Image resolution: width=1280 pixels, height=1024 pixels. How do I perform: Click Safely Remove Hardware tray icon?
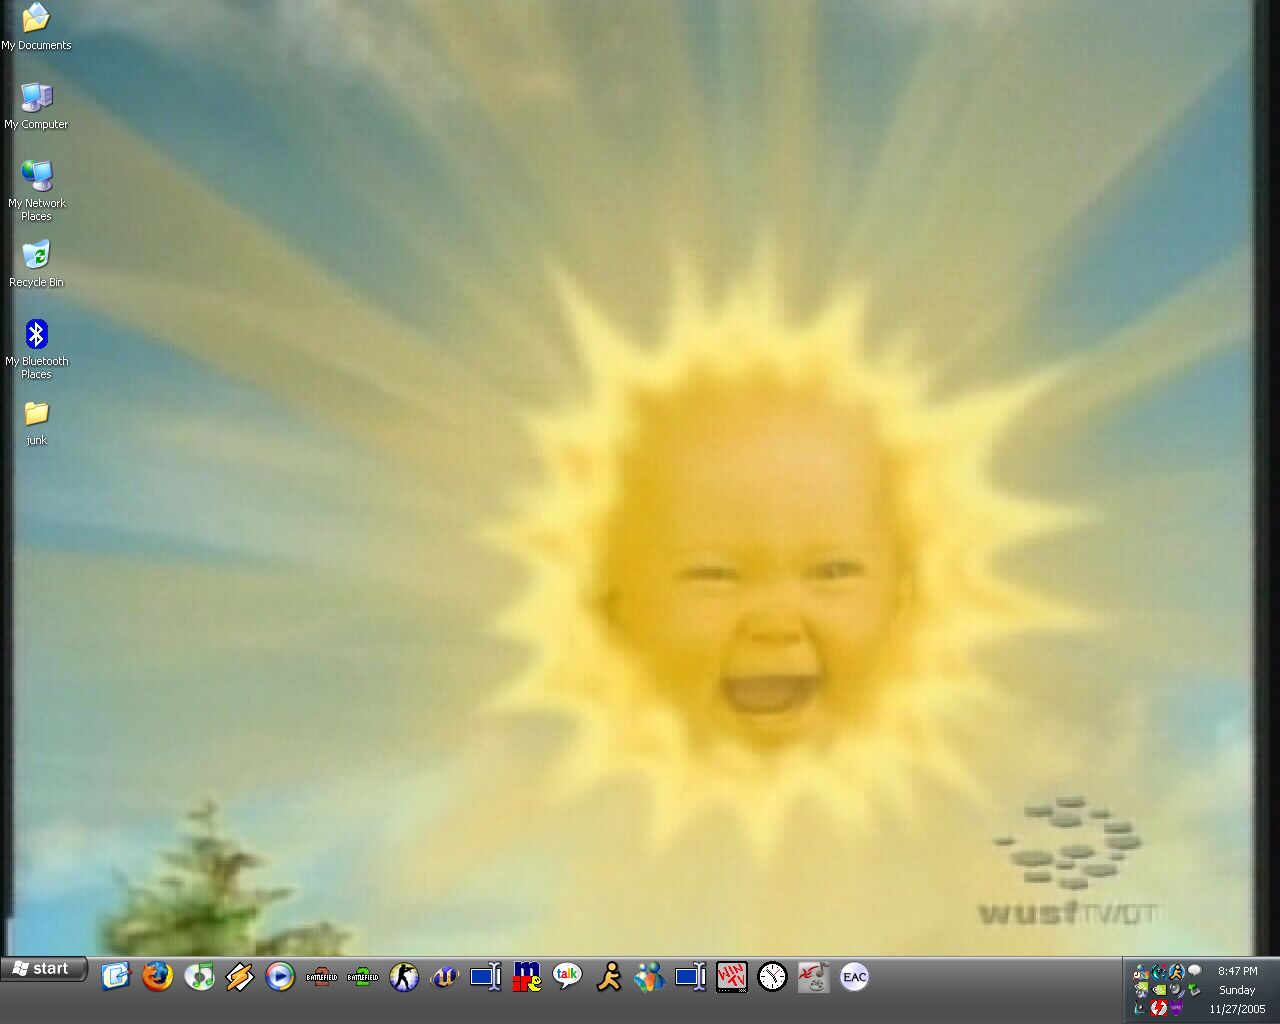(x=1194, y=989)
